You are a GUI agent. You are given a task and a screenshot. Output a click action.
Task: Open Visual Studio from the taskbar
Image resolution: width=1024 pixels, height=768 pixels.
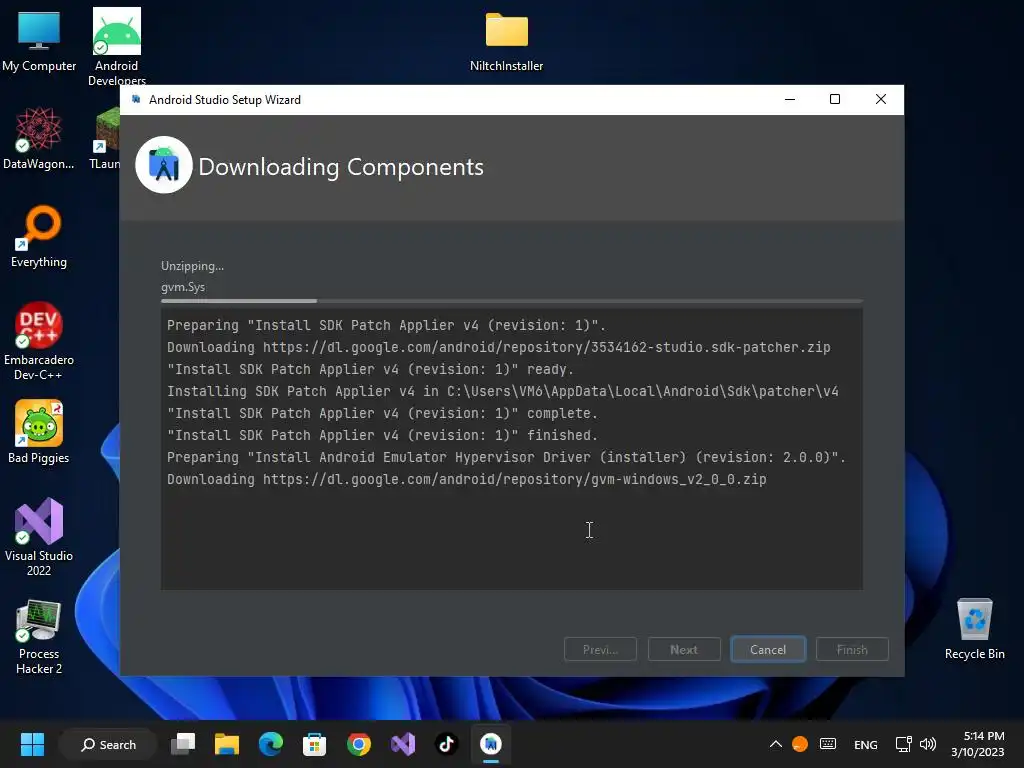click(403, 744)
